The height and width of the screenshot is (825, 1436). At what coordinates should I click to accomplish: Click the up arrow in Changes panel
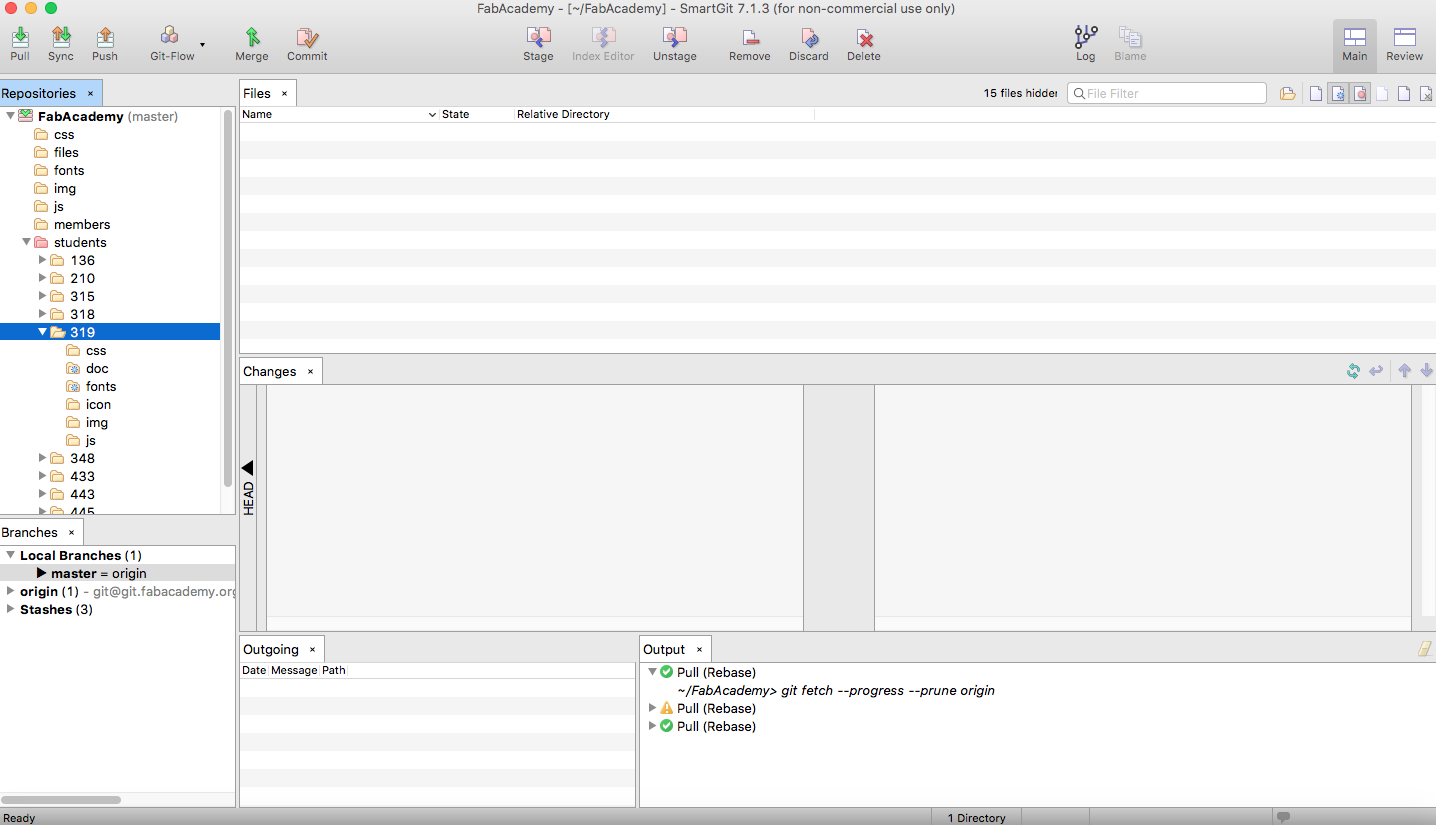(x=1404, y=371)
